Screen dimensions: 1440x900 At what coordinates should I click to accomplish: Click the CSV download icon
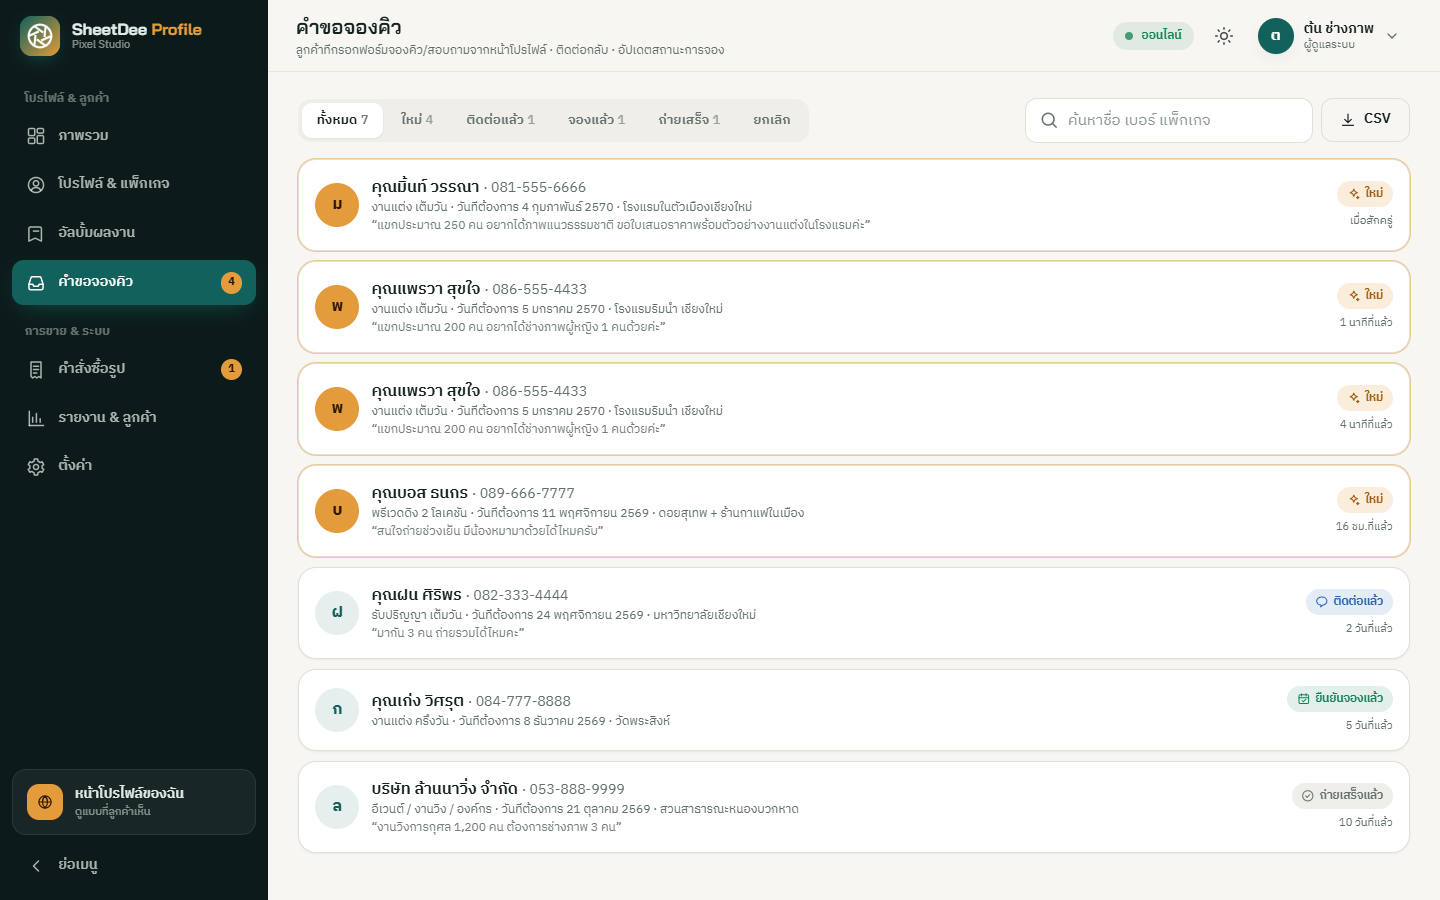pyautogui.click(x=1348, y=119)
